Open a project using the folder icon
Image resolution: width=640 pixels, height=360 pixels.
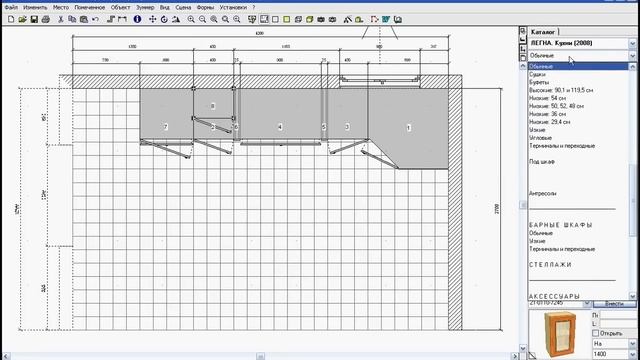pyautogui.click(x=22, y=19)
